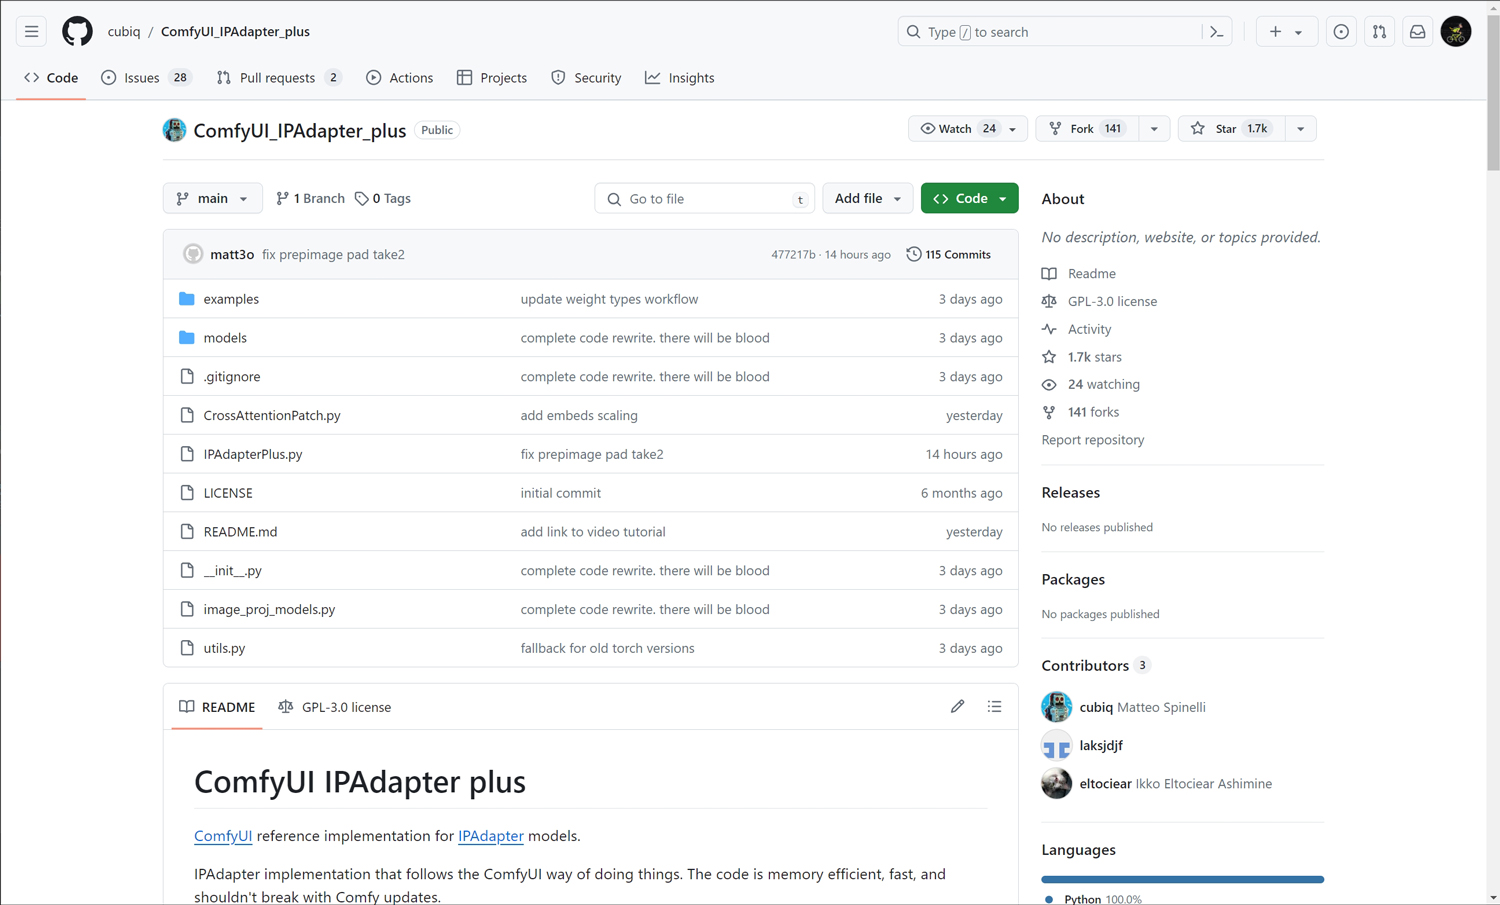View the 115 Commits history
This screenshot has height=905, width=1500.
click(x=948, y=255)
